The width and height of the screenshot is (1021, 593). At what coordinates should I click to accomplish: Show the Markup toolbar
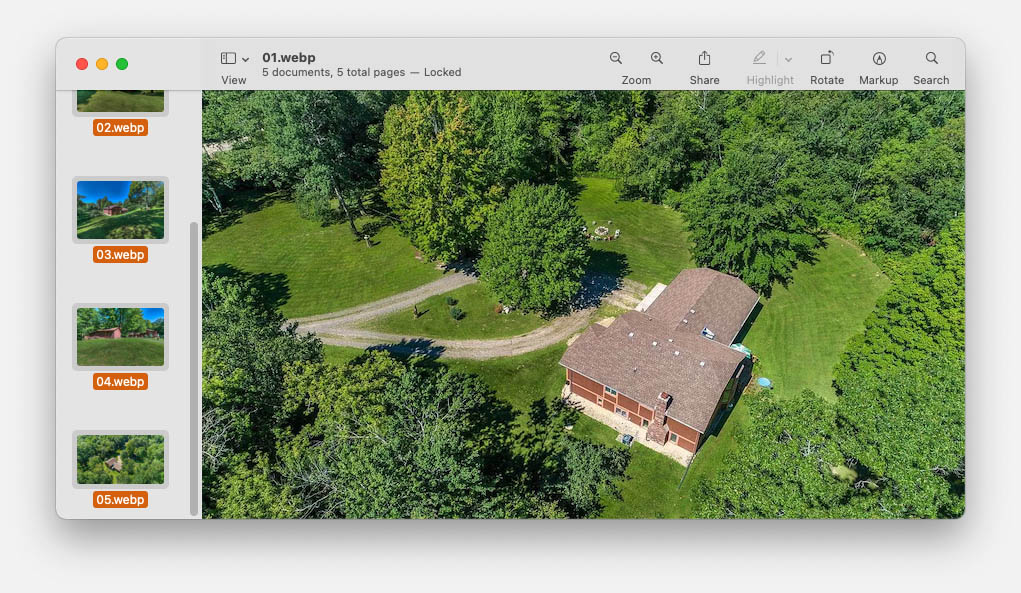click(878, 59)
